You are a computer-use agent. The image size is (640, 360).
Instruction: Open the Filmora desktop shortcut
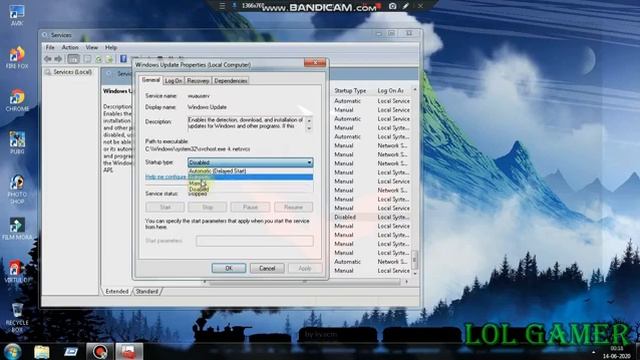pos(17,229)
